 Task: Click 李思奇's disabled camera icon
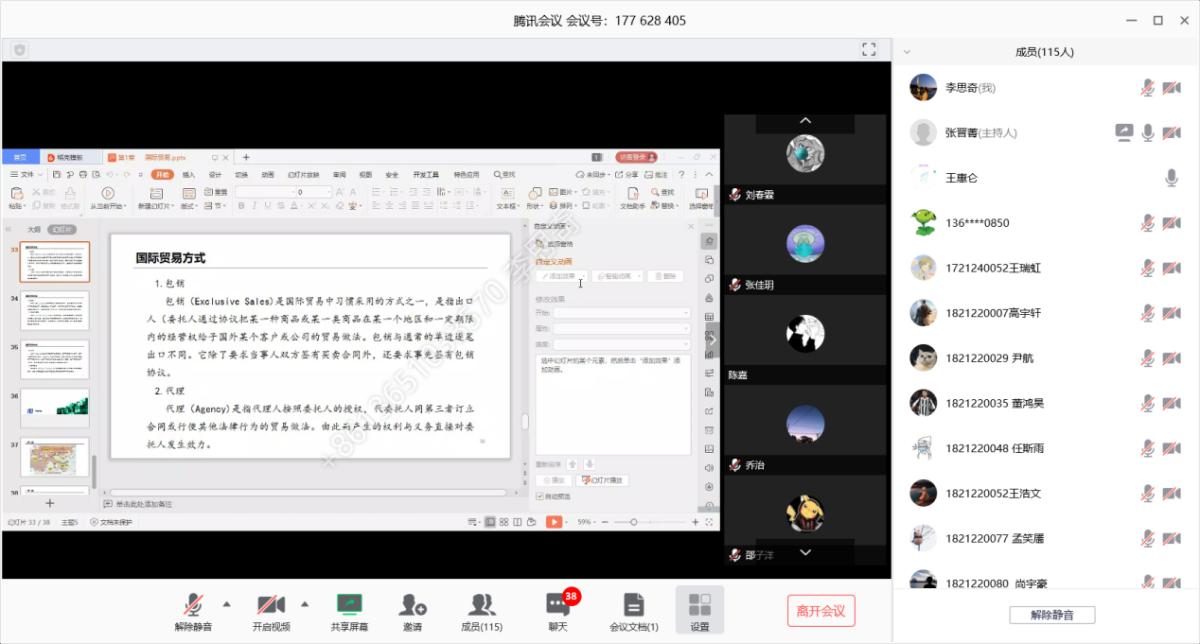click(1171, 88)
